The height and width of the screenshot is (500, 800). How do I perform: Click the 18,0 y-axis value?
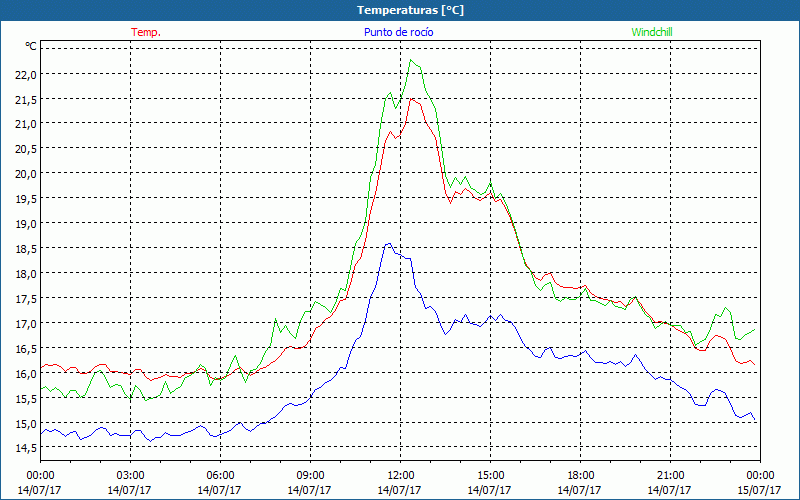pos(27,274)
